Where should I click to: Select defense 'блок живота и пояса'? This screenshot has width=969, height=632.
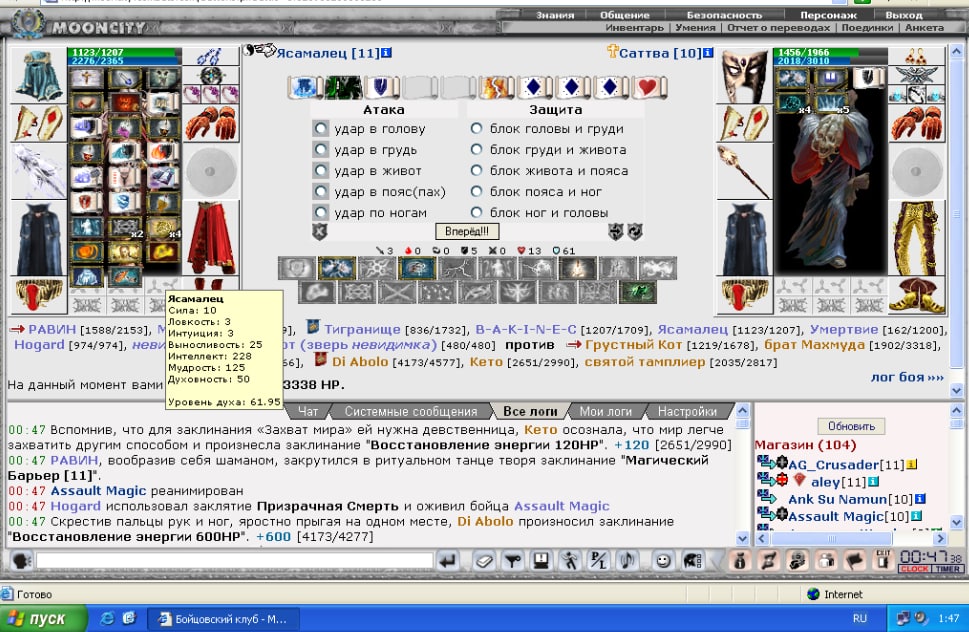[476, 171]
